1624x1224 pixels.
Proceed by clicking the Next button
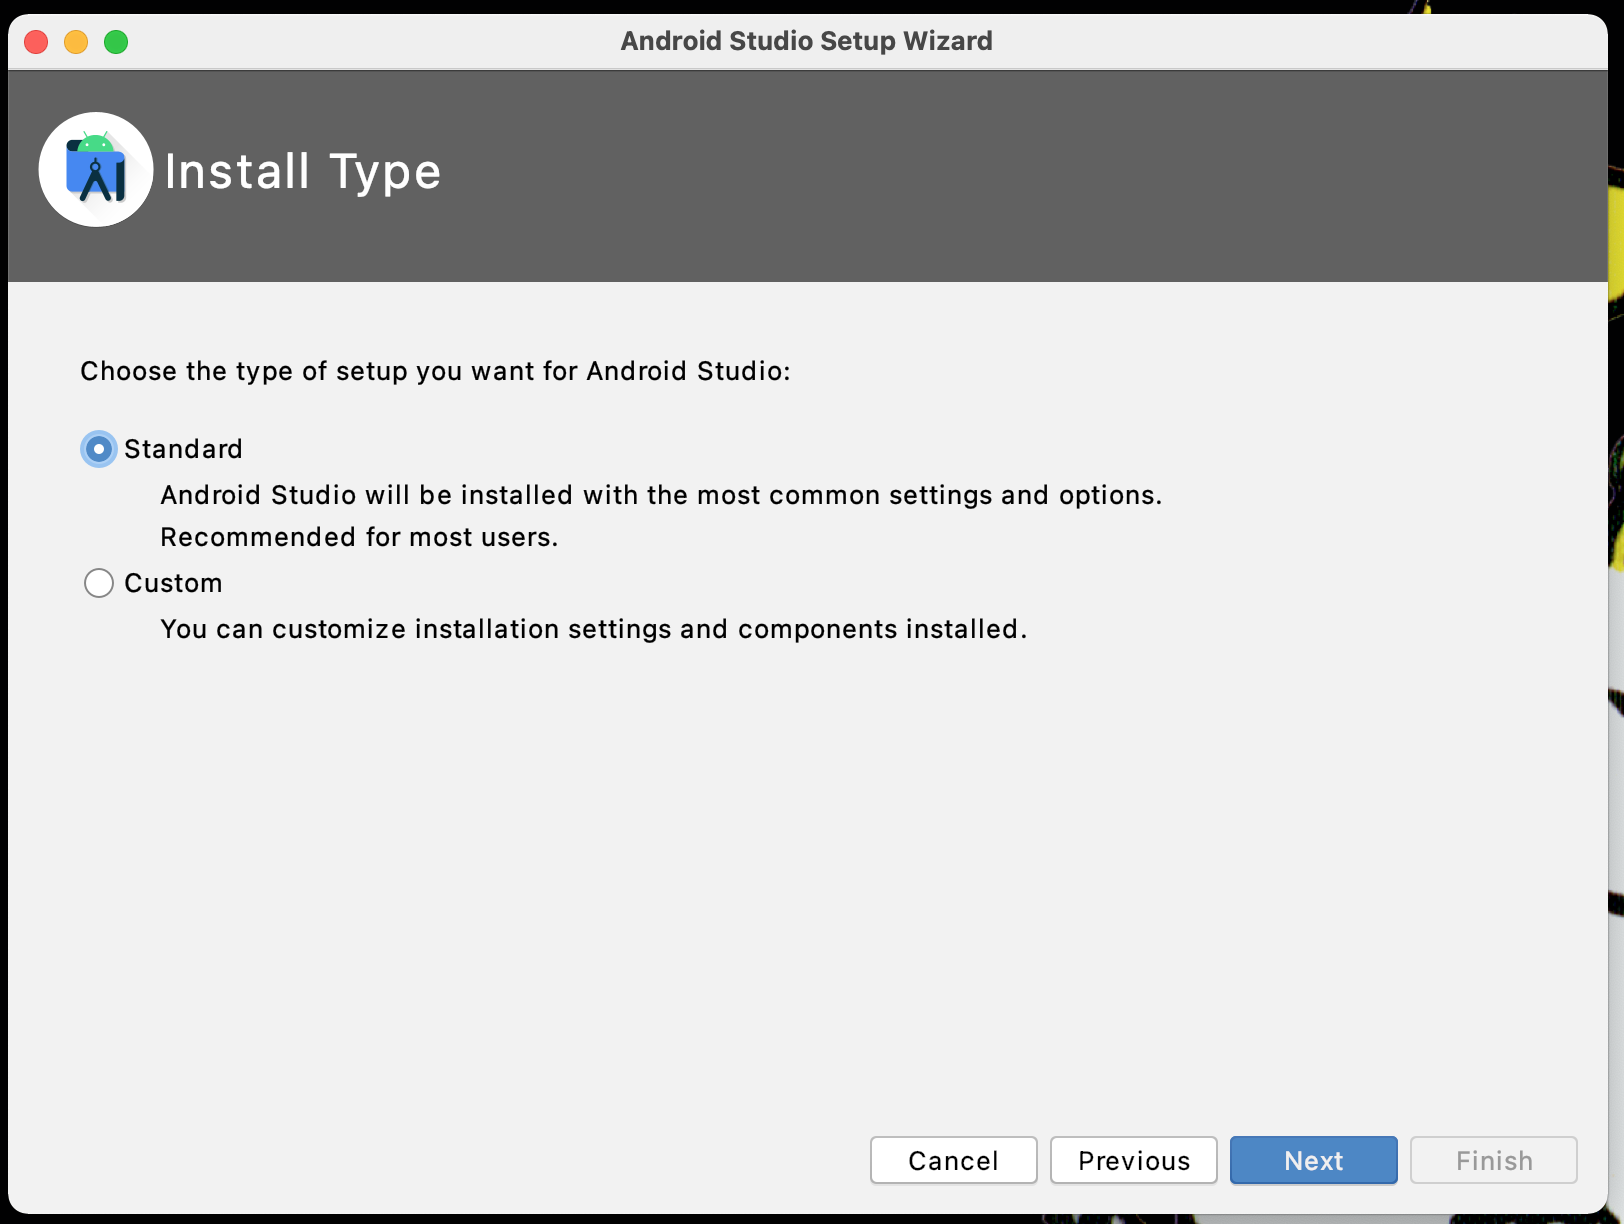1313,1160
